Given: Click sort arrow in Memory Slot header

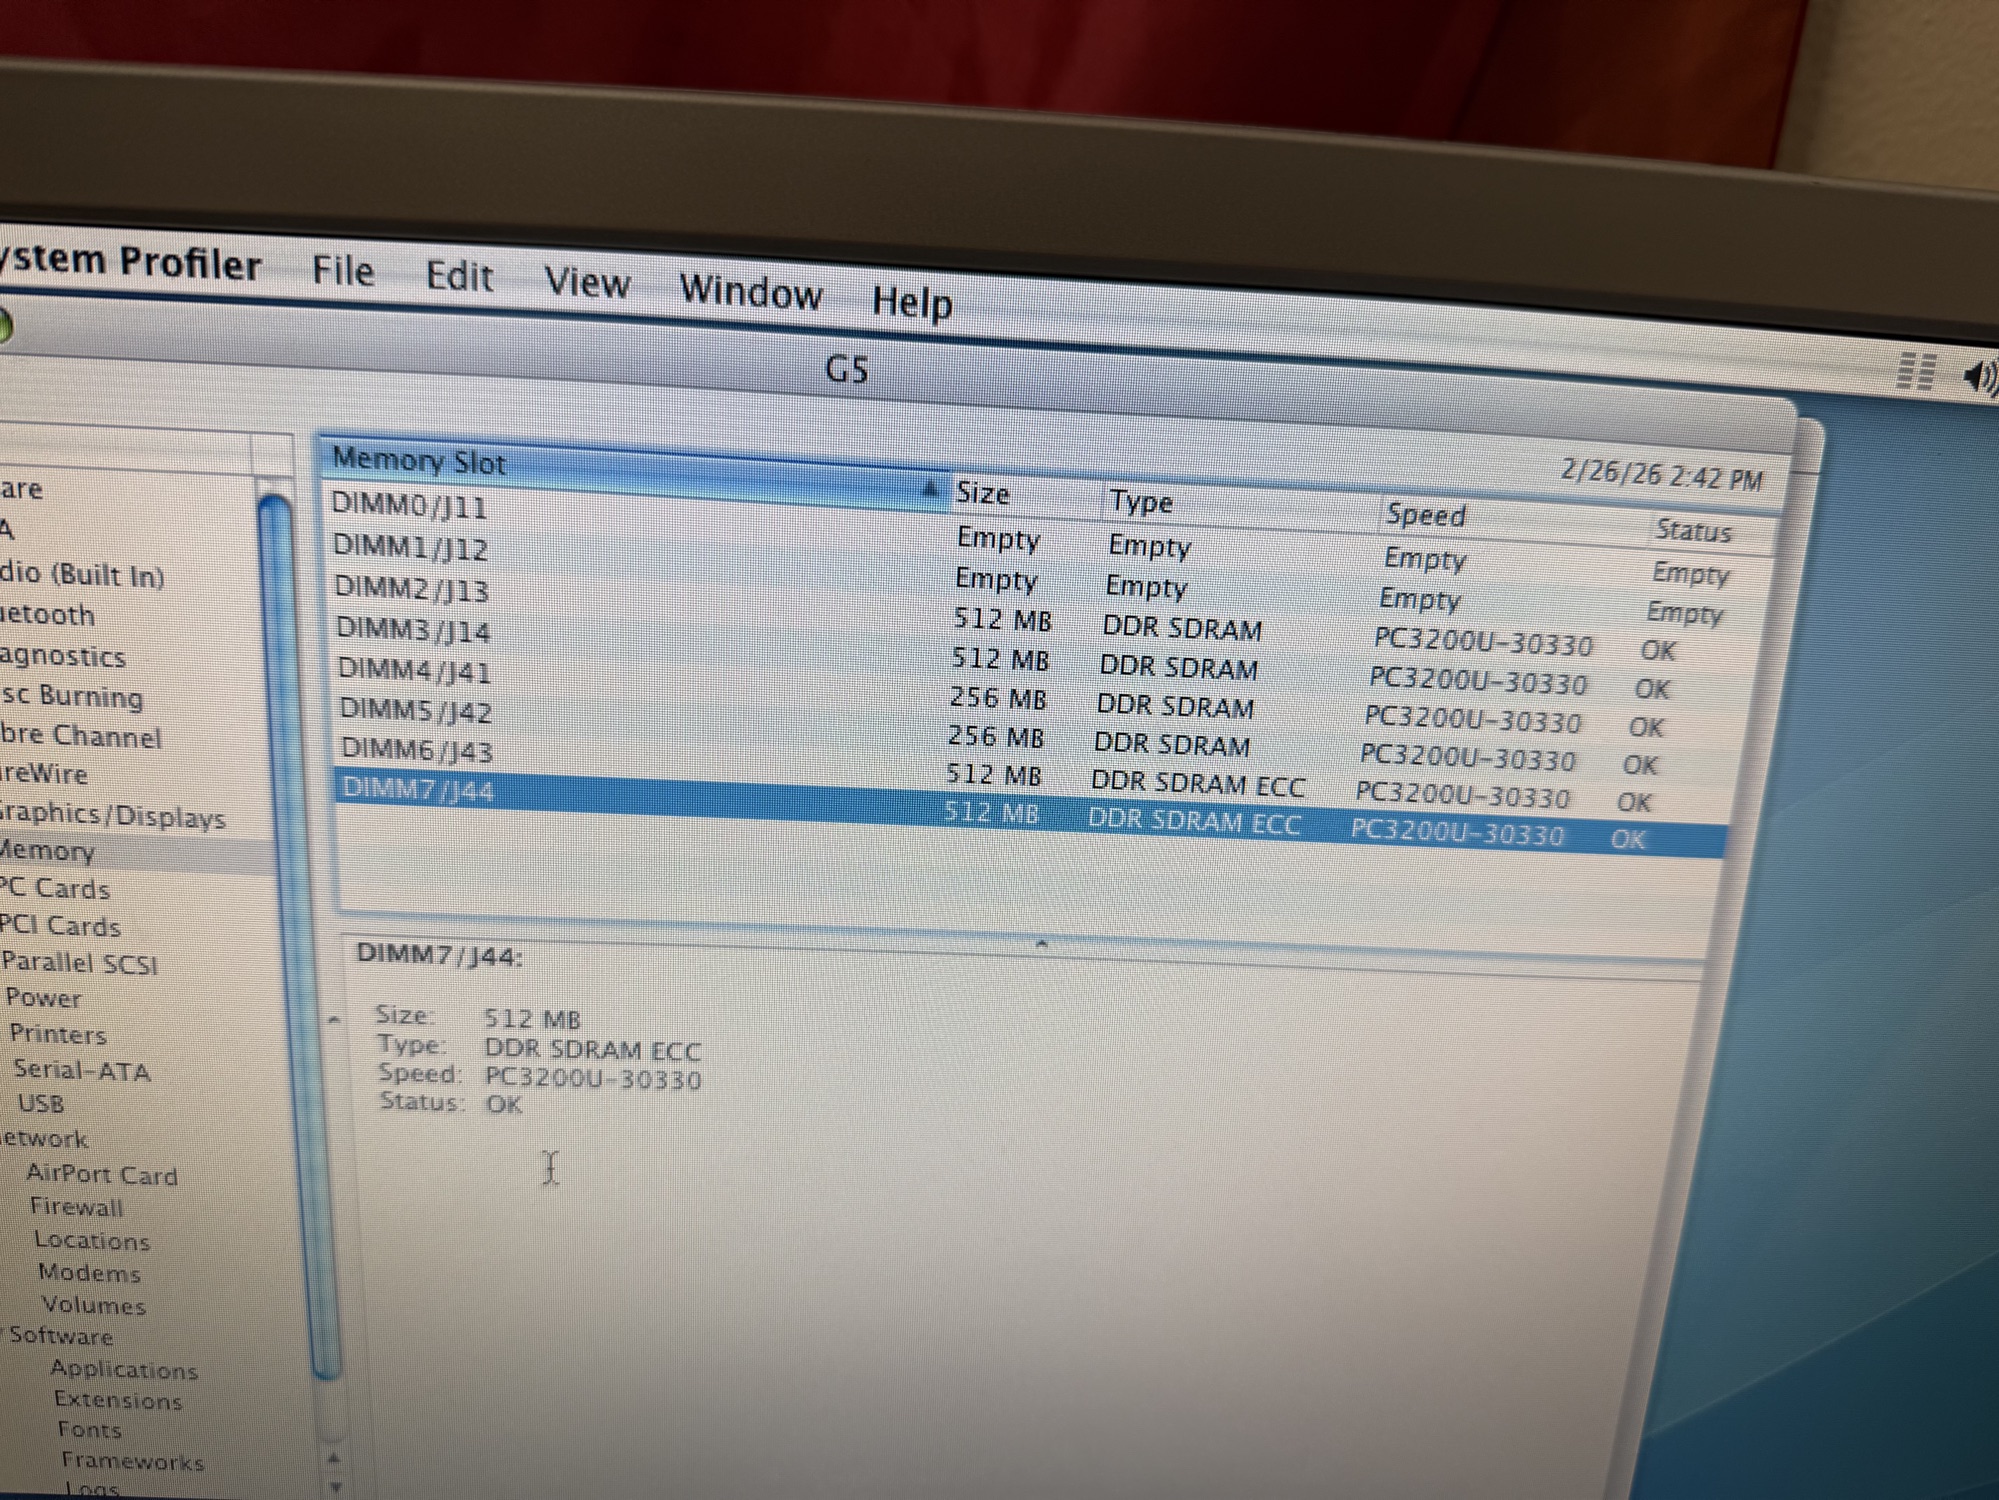Looking at the screenshot, I should point(929,488).
